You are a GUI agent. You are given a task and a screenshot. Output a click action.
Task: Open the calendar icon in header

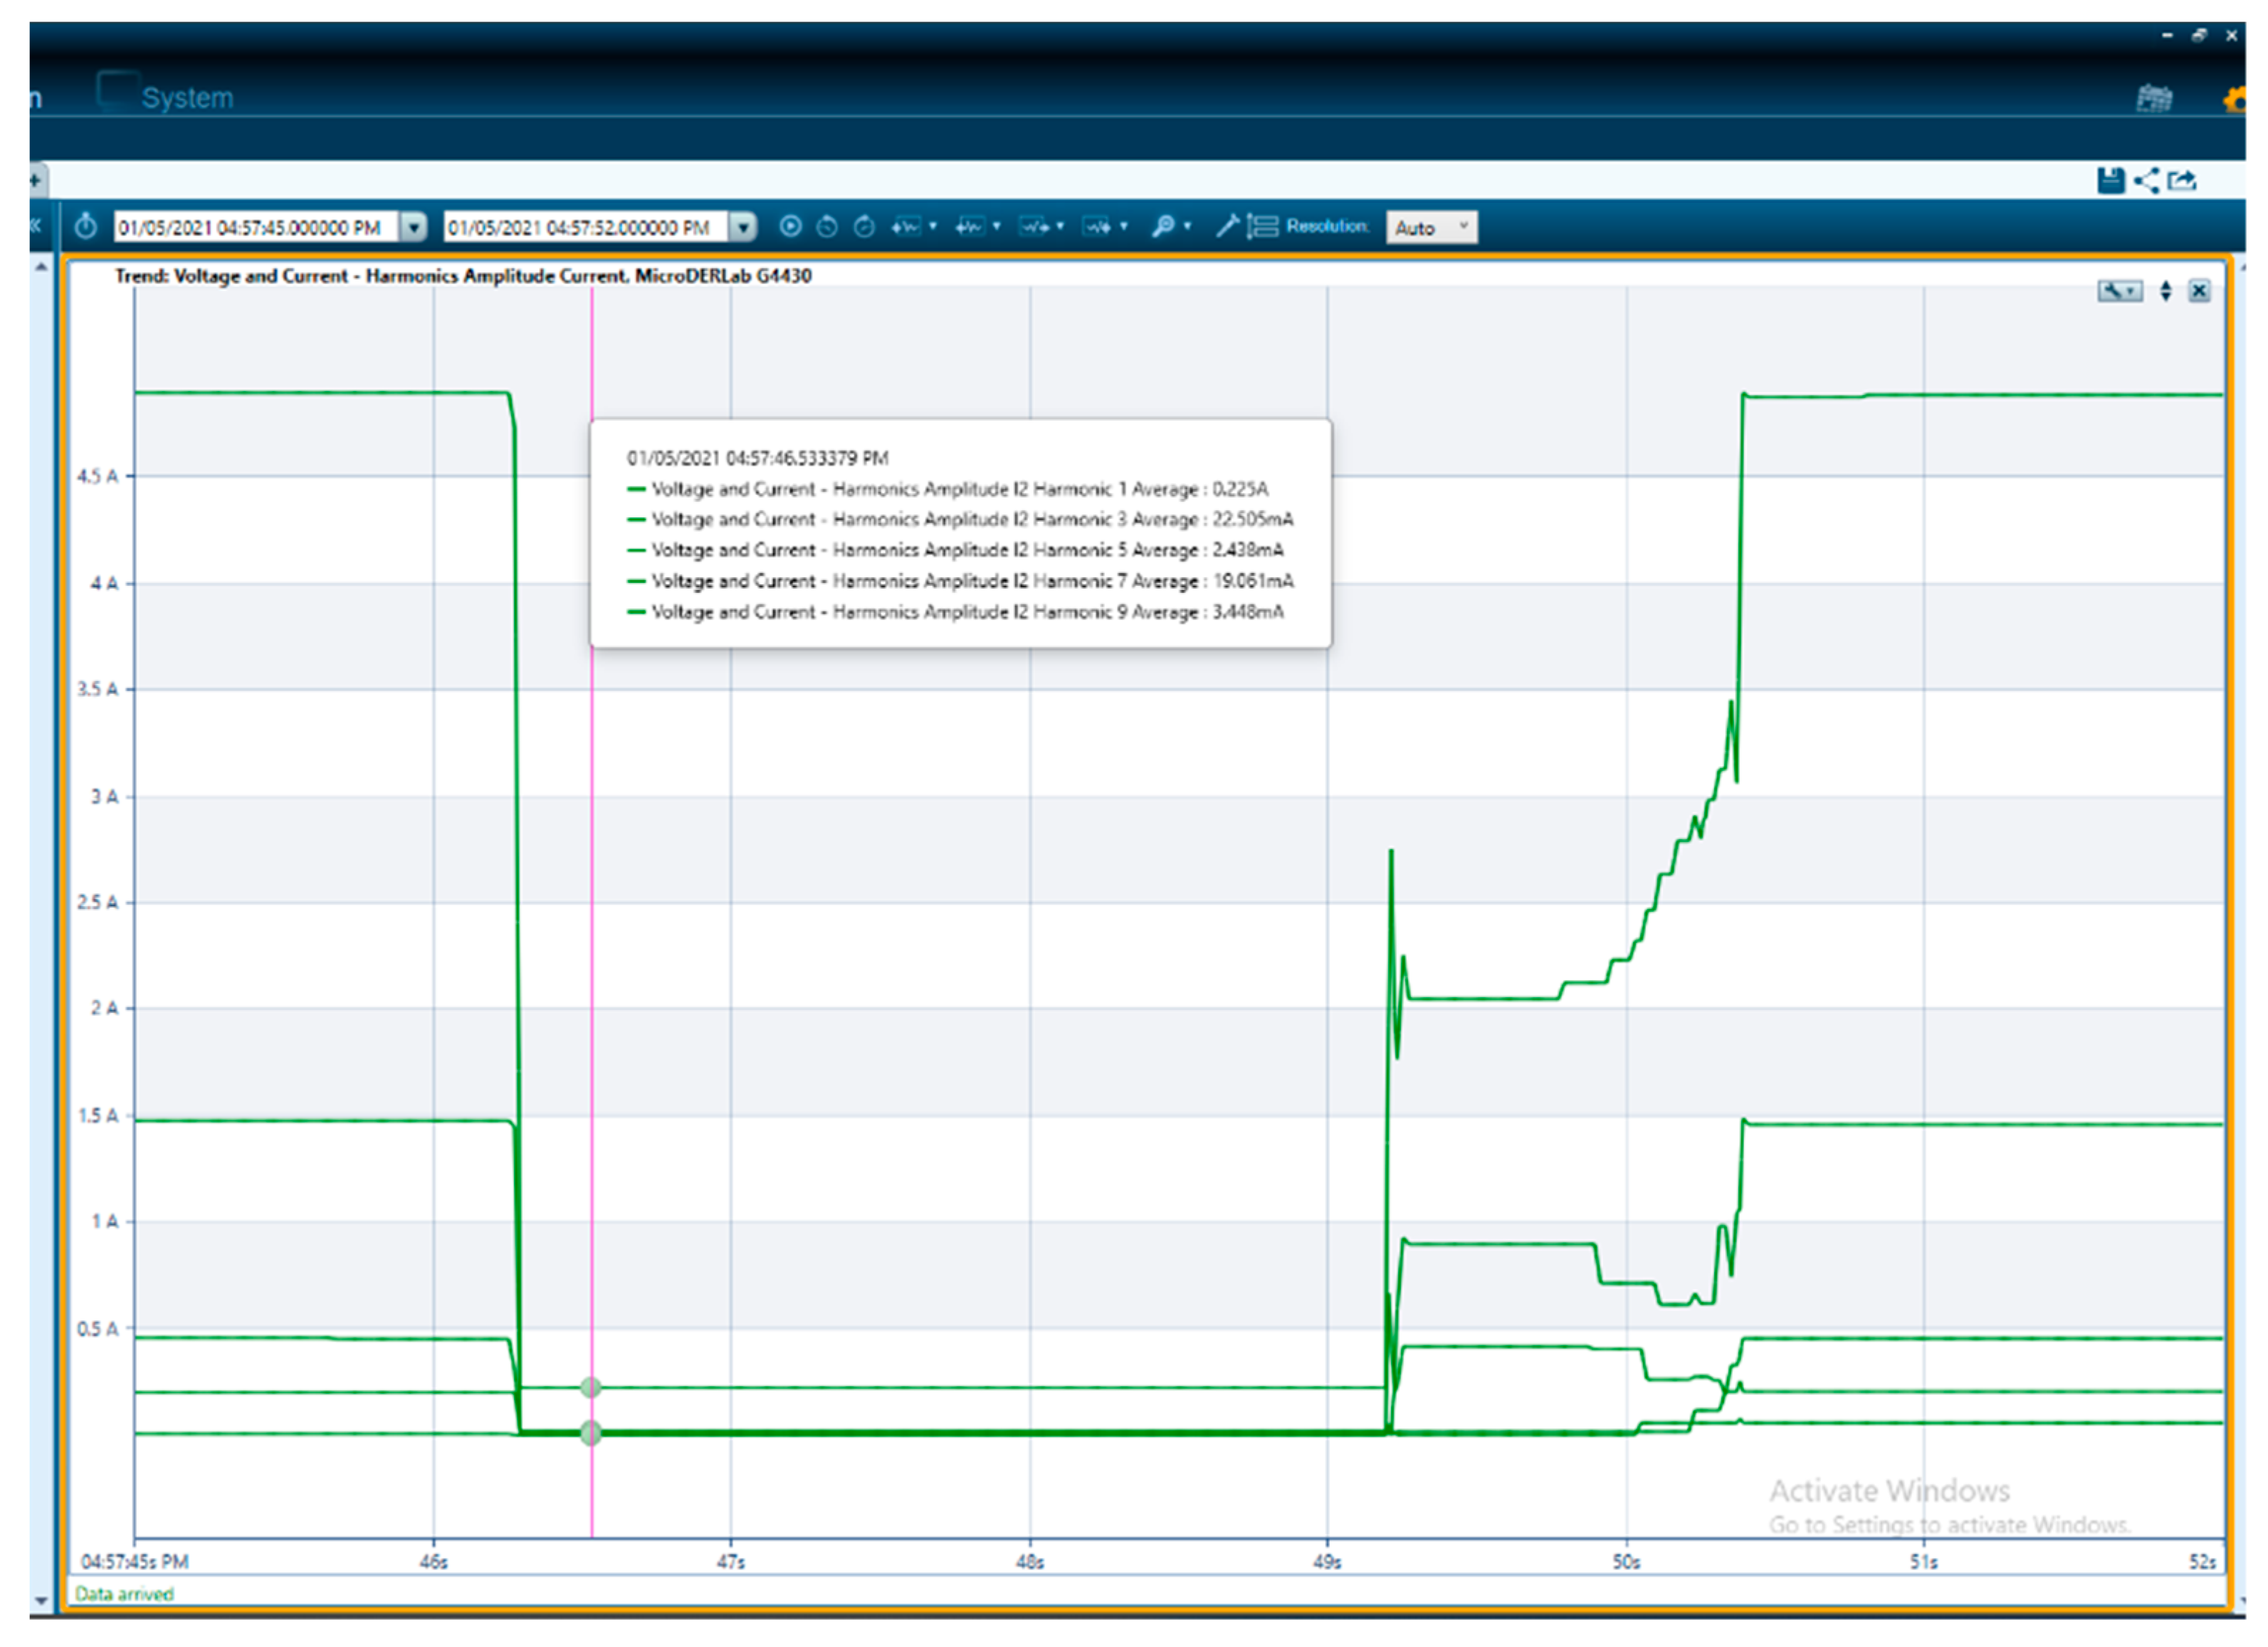pos(2154,98)
